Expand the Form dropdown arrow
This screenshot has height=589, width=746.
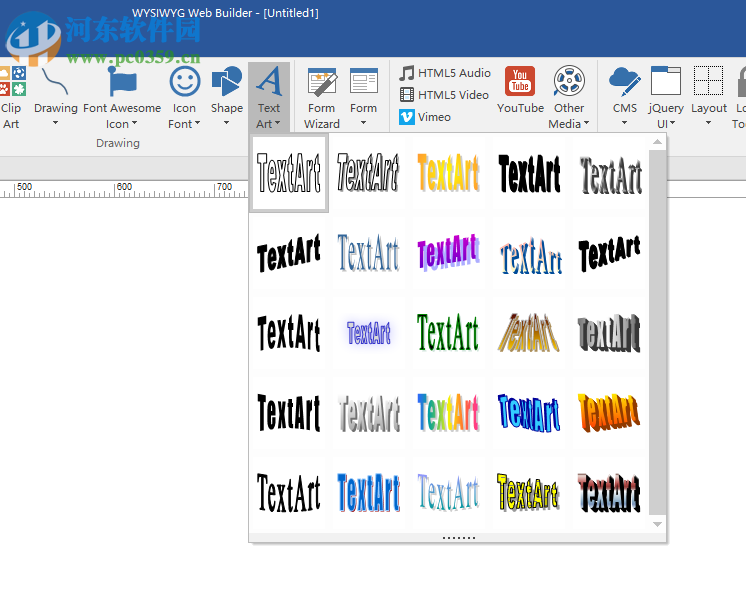click(363, 123)
